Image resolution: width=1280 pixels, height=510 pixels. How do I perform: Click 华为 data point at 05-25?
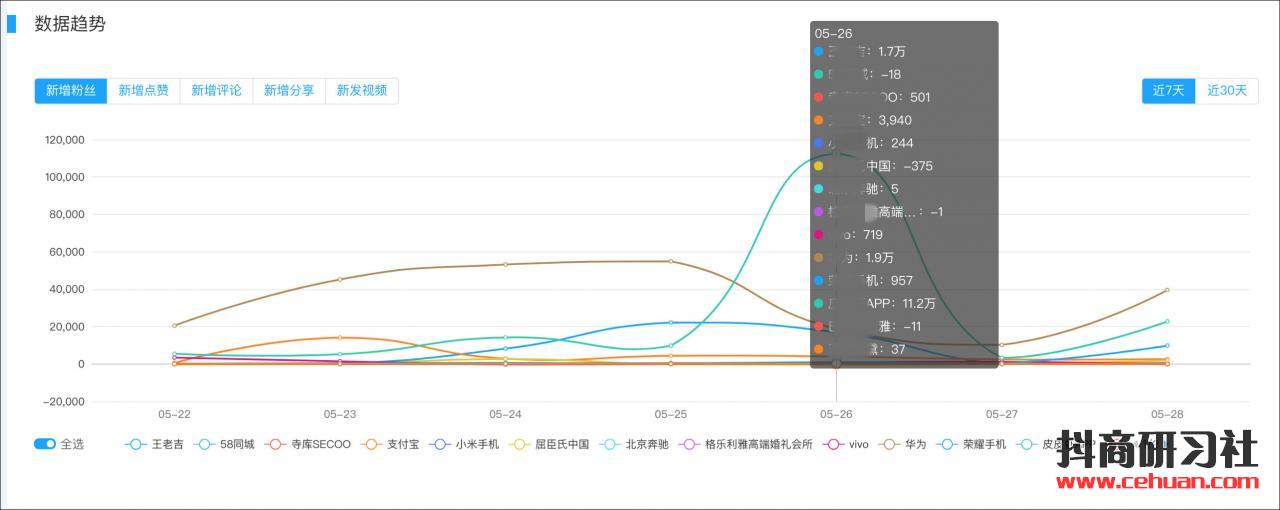670,261
